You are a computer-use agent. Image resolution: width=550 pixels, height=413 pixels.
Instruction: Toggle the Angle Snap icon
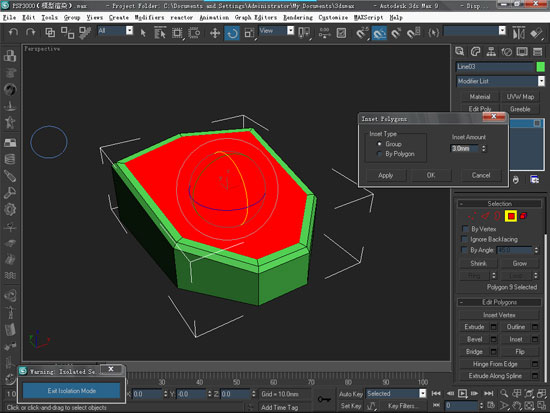click(379, 33)
